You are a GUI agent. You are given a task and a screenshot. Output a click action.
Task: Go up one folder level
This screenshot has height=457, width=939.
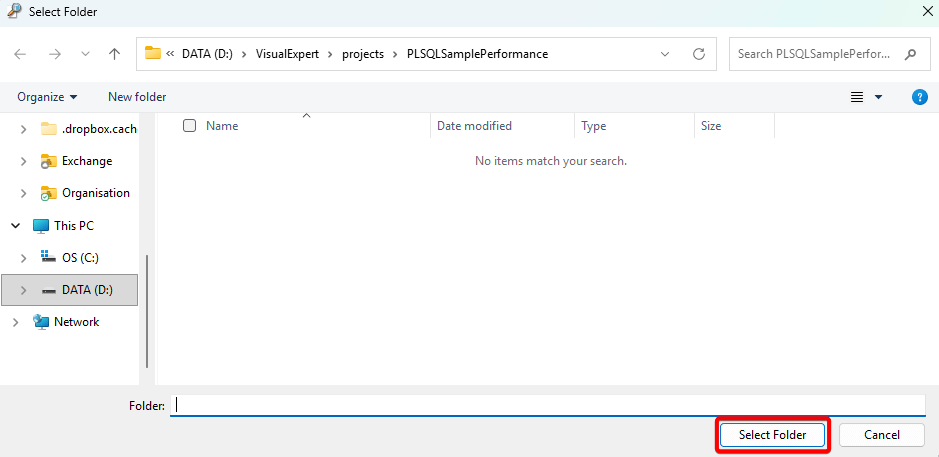point(114,54)
